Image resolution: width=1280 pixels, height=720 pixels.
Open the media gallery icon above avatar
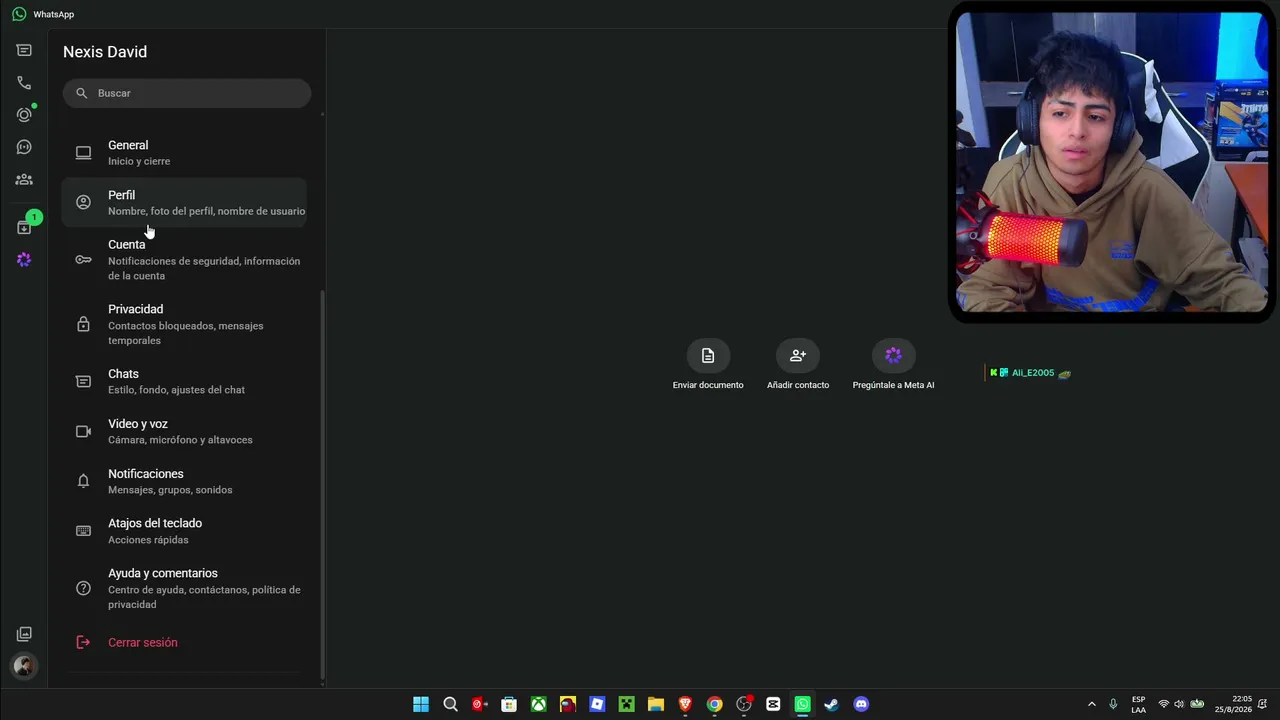24,634
